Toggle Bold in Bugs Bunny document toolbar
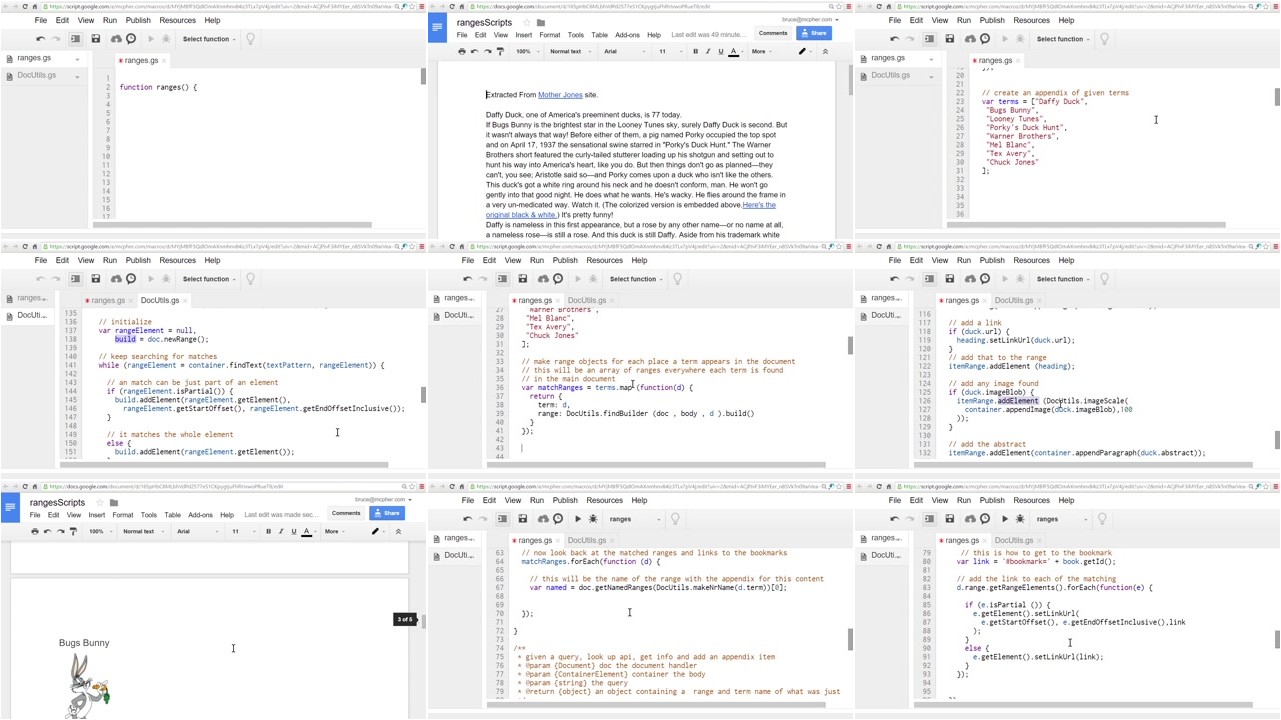This screenshot has height=720, width=1281. point(268,531)
